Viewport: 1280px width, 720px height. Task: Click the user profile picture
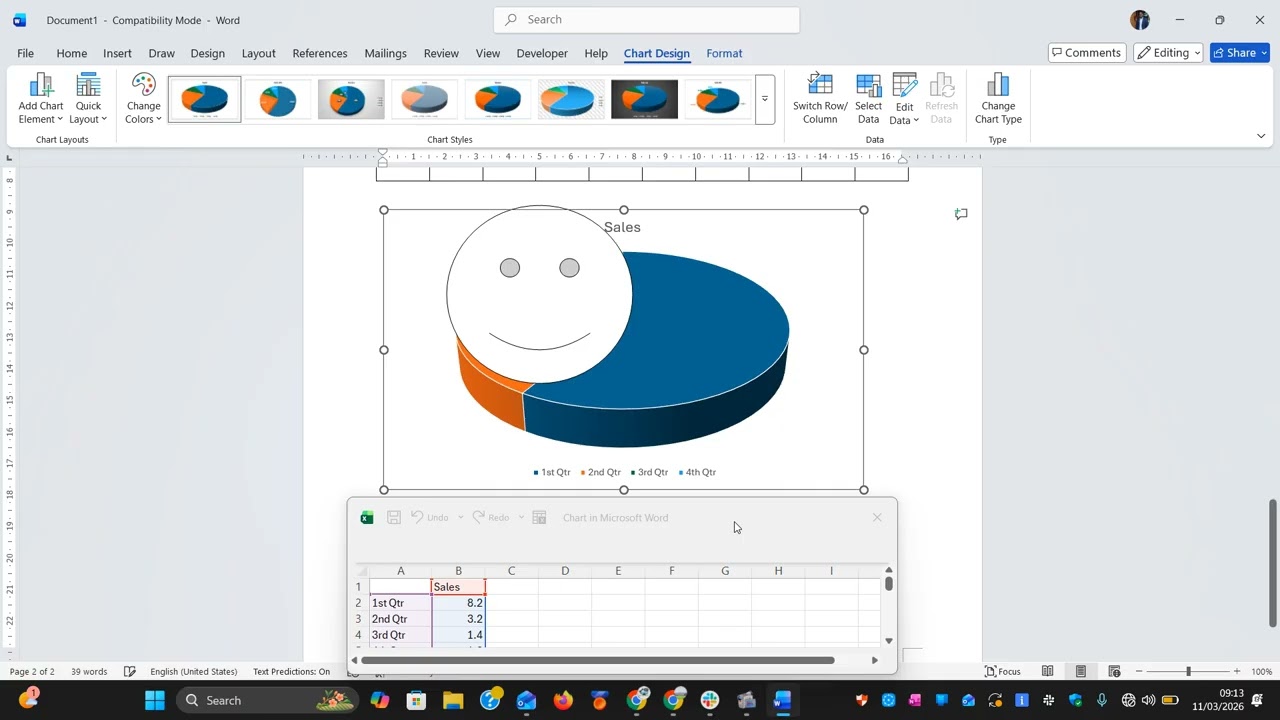(x=1140, y=20)
